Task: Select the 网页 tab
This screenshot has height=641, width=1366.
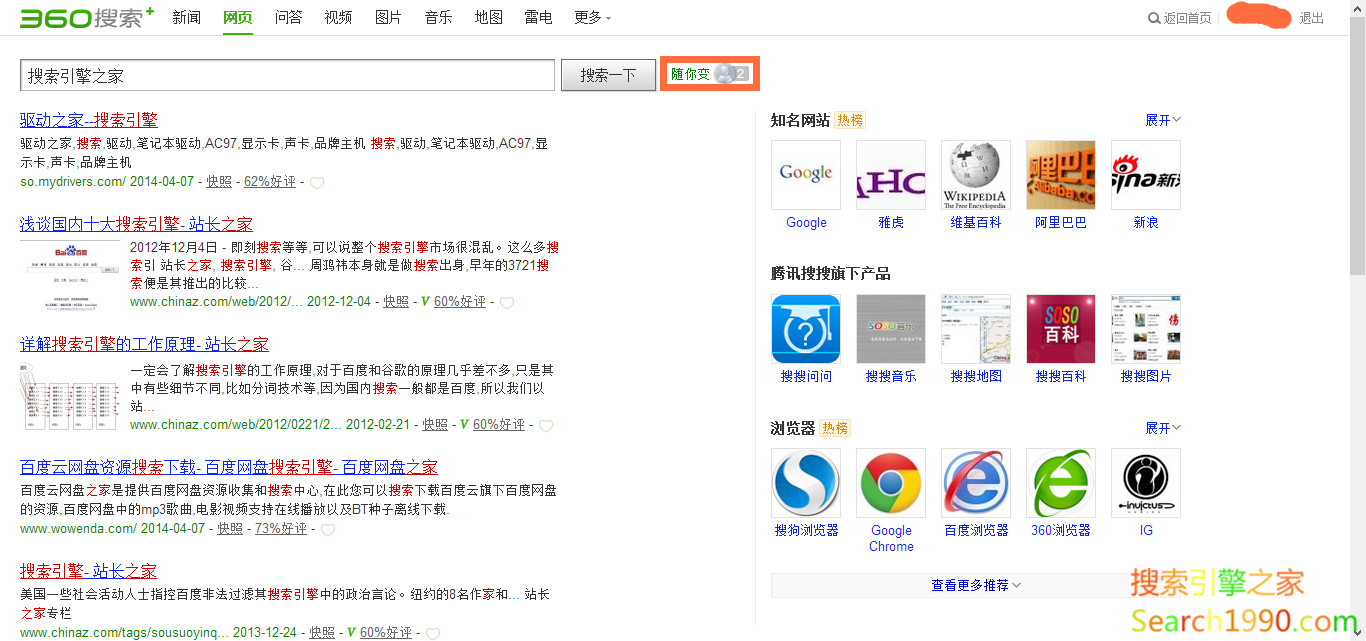Action: [x=238, y=17]
